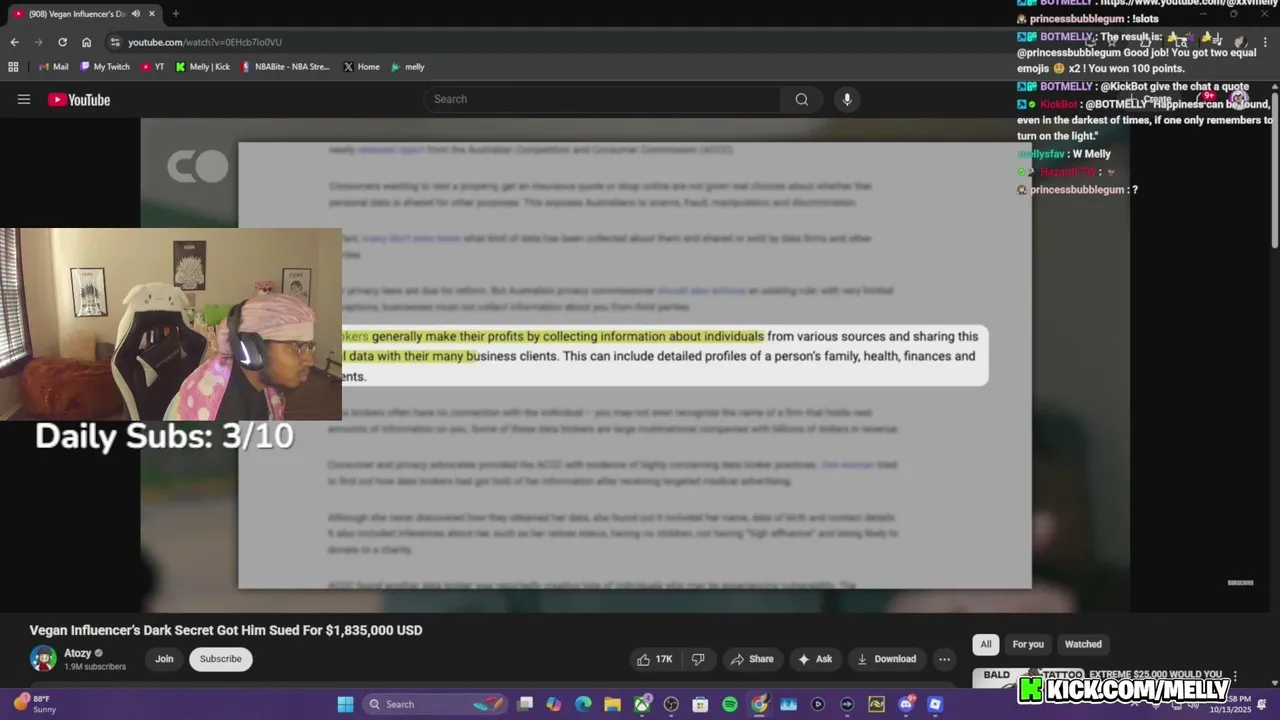Reload the YouTube page

tap(62, 42)
